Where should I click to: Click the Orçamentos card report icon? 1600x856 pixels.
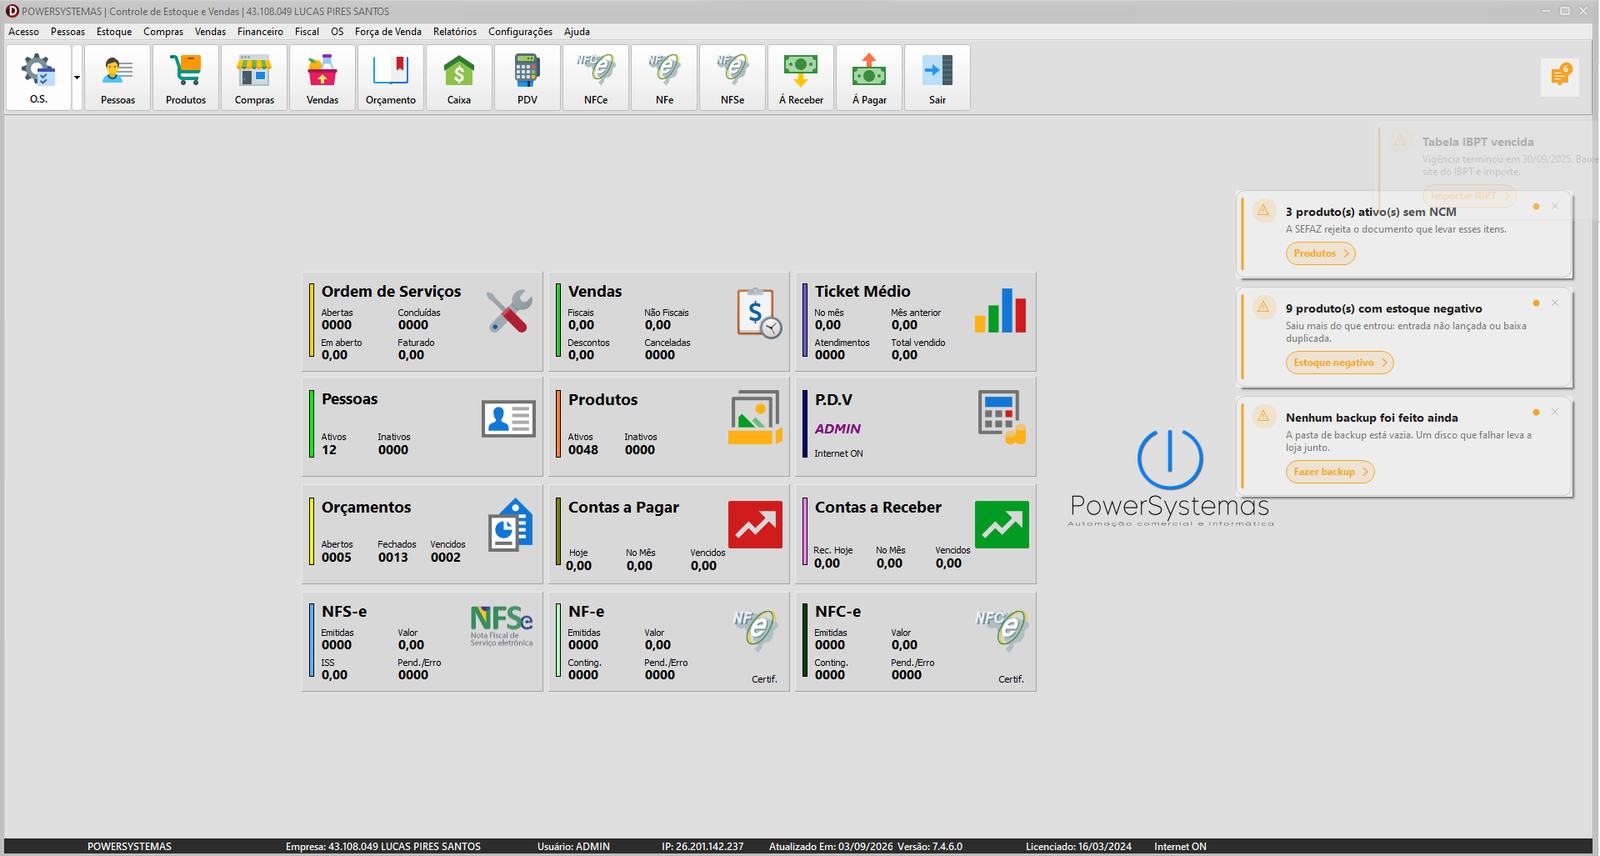(x=511, y=525)
